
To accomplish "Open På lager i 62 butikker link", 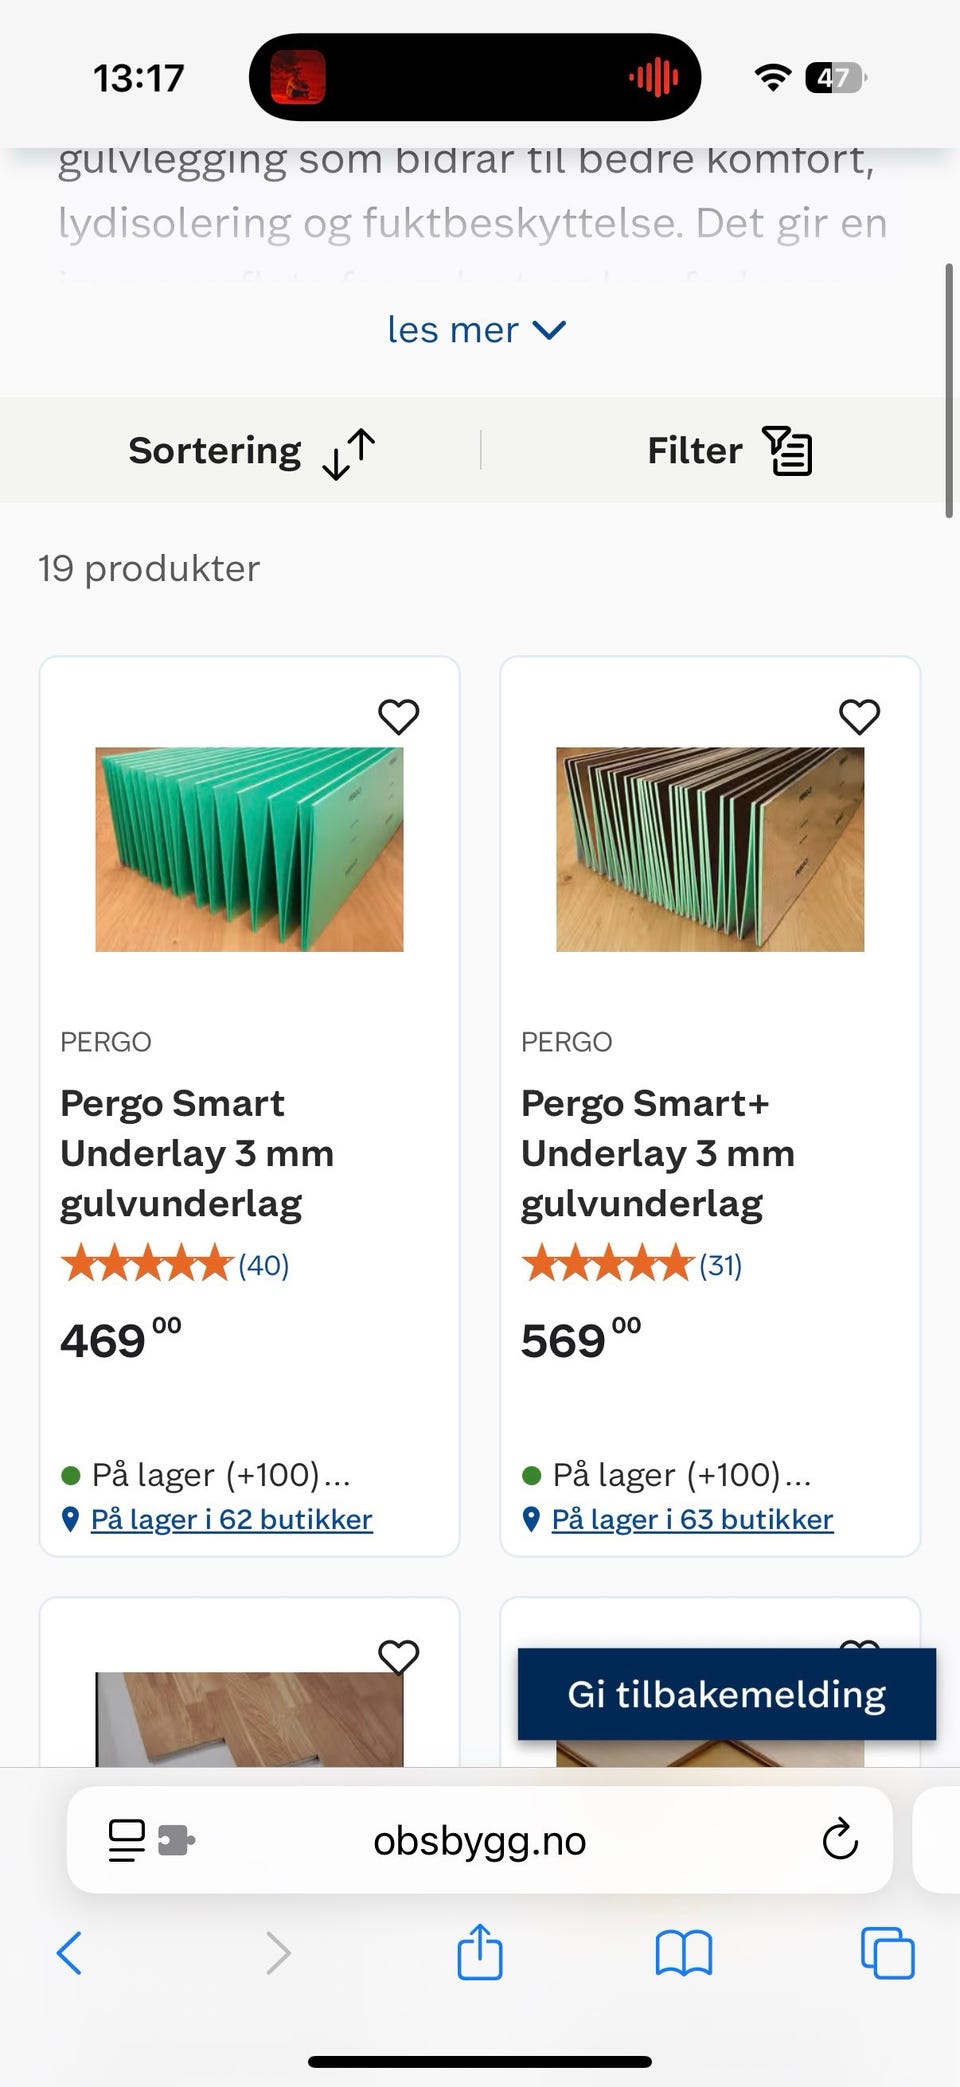I will [x=231, y=1520].
